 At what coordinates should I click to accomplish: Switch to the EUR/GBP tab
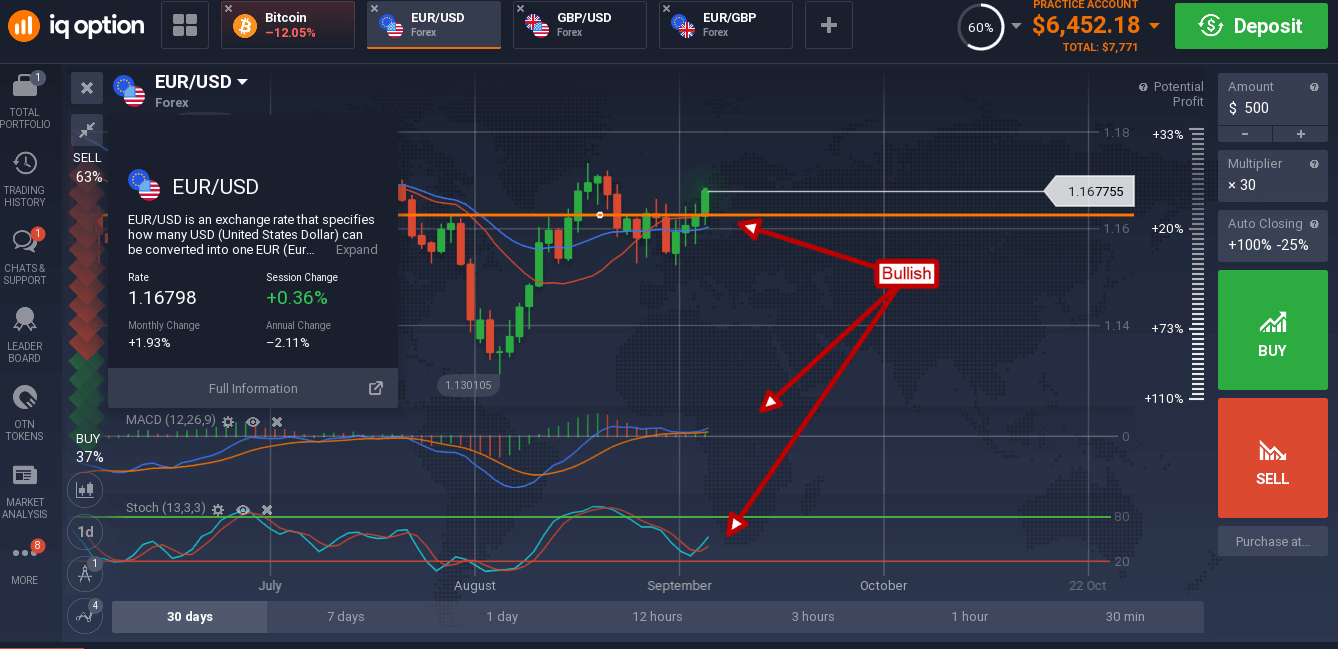tap(726, 25)
